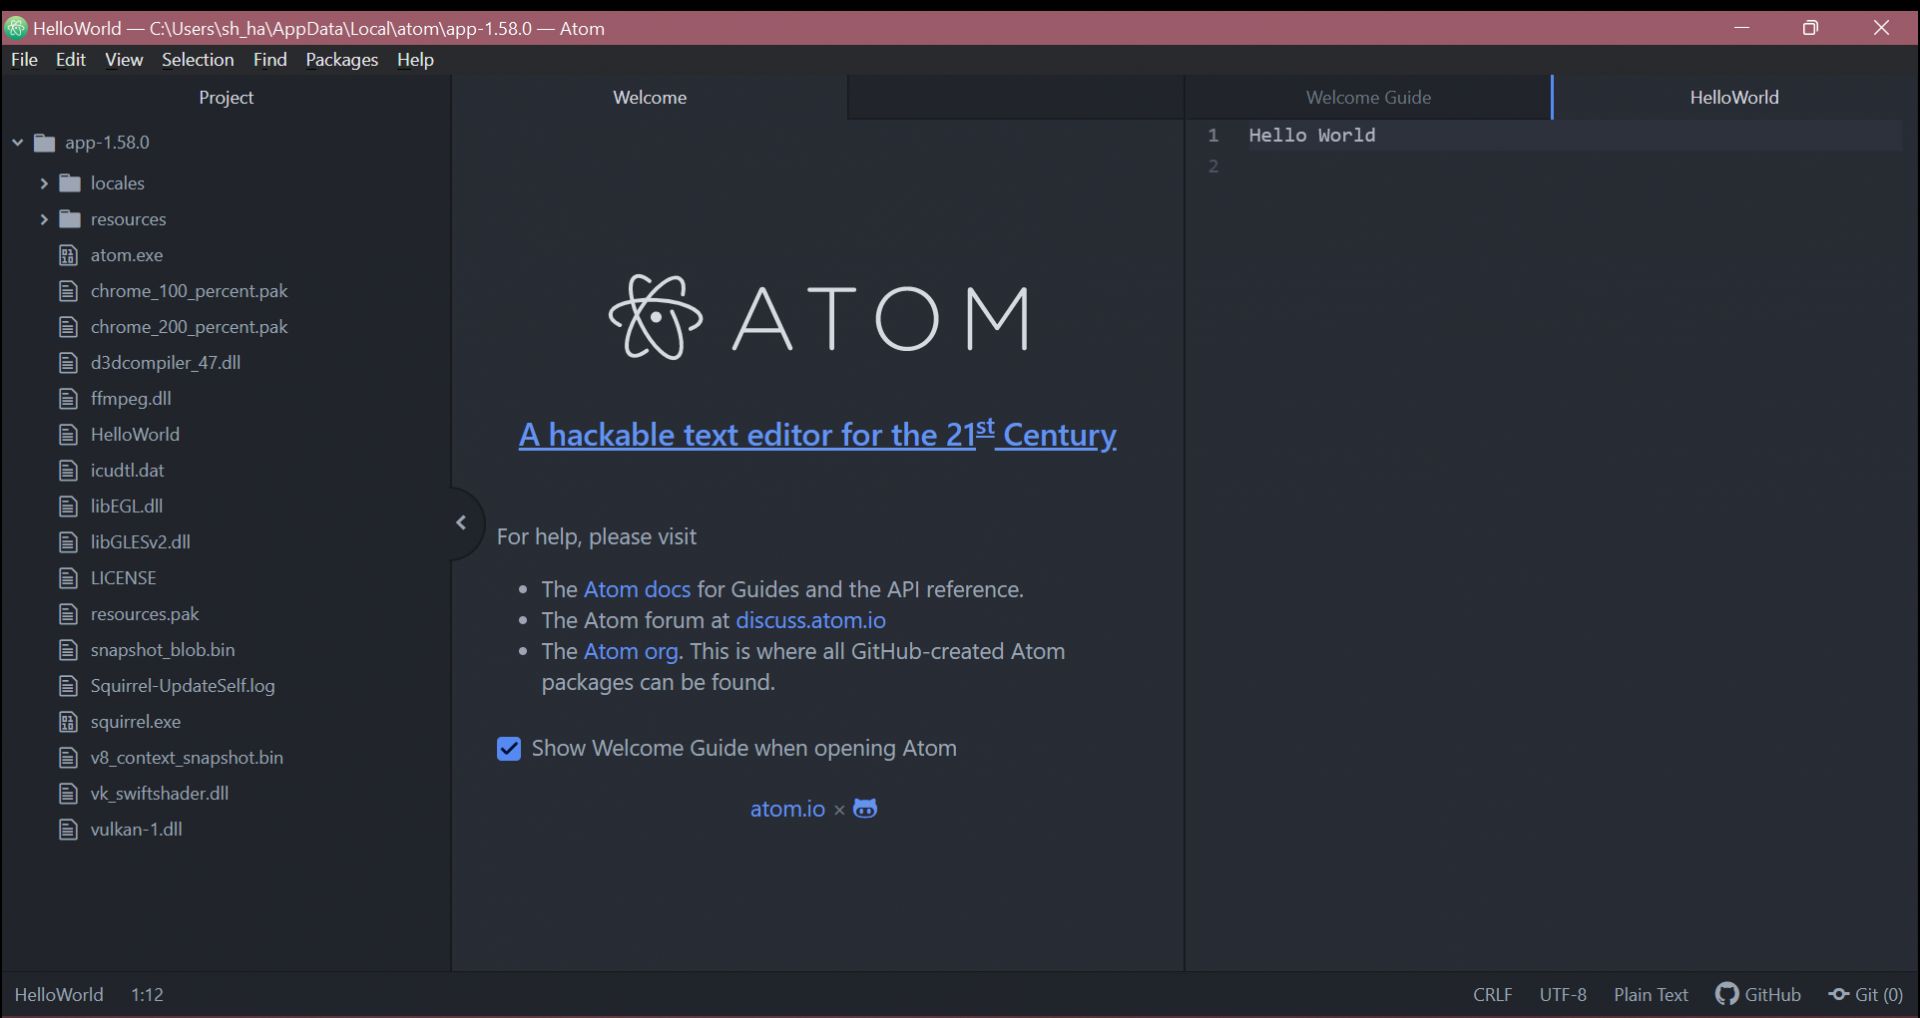Click the libEGL.dll file icon

[x=68, y=506]
